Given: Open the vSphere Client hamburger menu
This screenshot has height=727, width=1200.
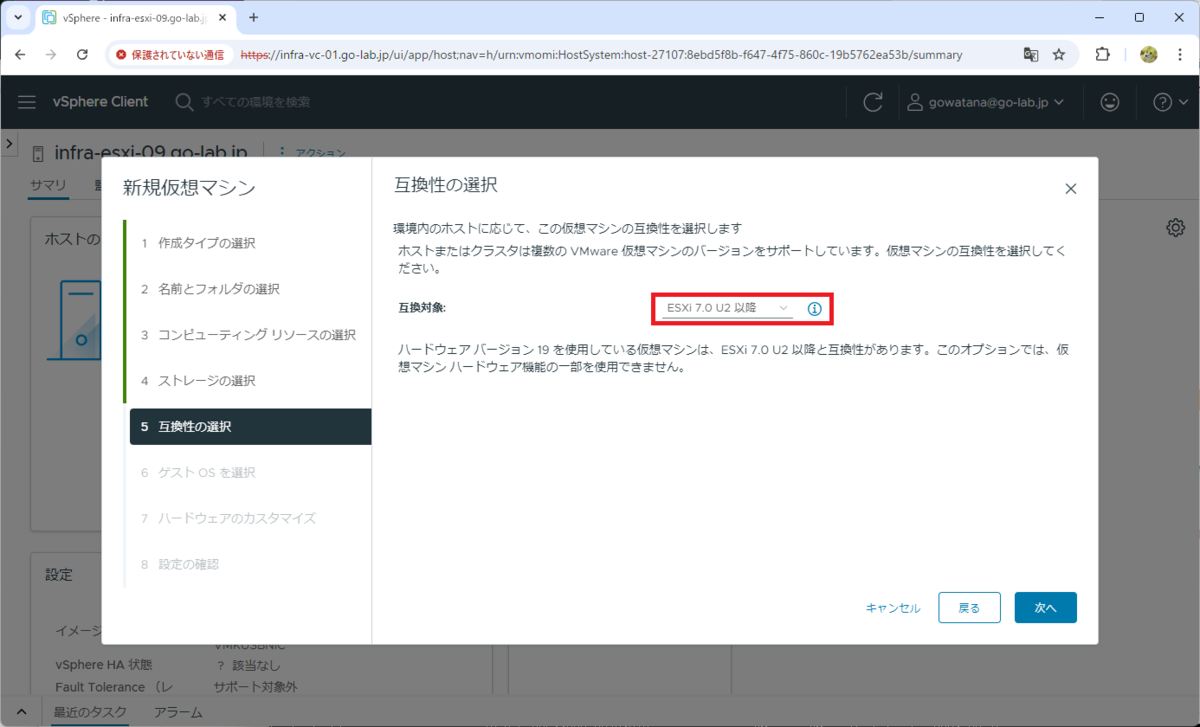Looking at the screenshot, I should coord(27,102).
